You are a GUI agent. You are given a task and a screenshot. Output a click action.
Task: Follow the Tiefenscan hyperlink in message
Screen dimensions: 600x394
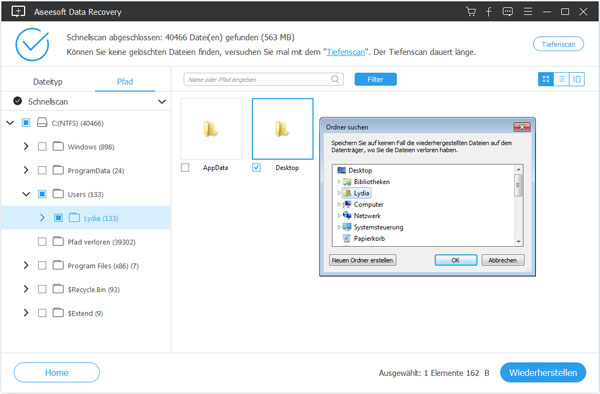(346, 52)
